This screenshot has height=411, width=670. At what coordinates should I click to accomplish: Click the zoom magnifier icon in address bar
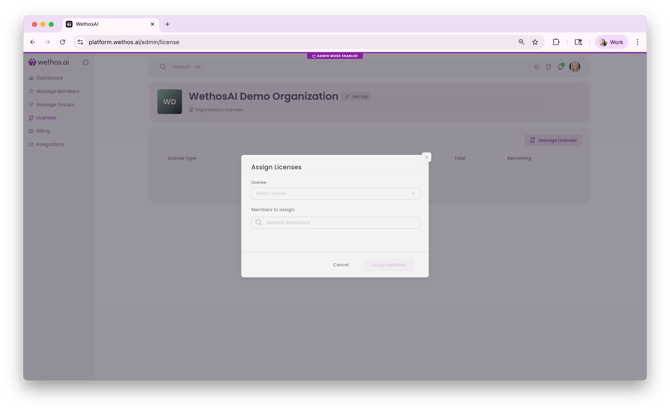tap(521, 42)
